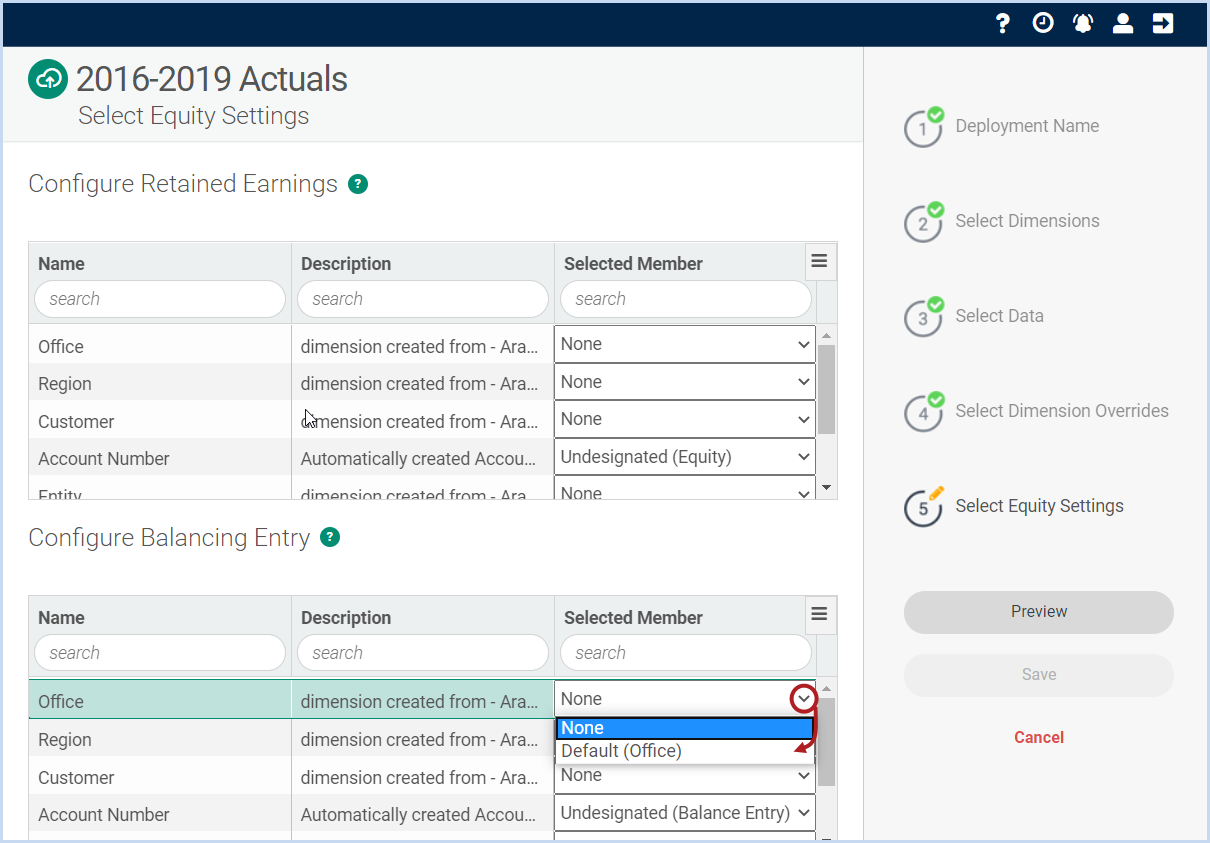Focus Description search field in Balancing Entry table
The width and height of the screenshot is (1210, 843).
point(423,653)
